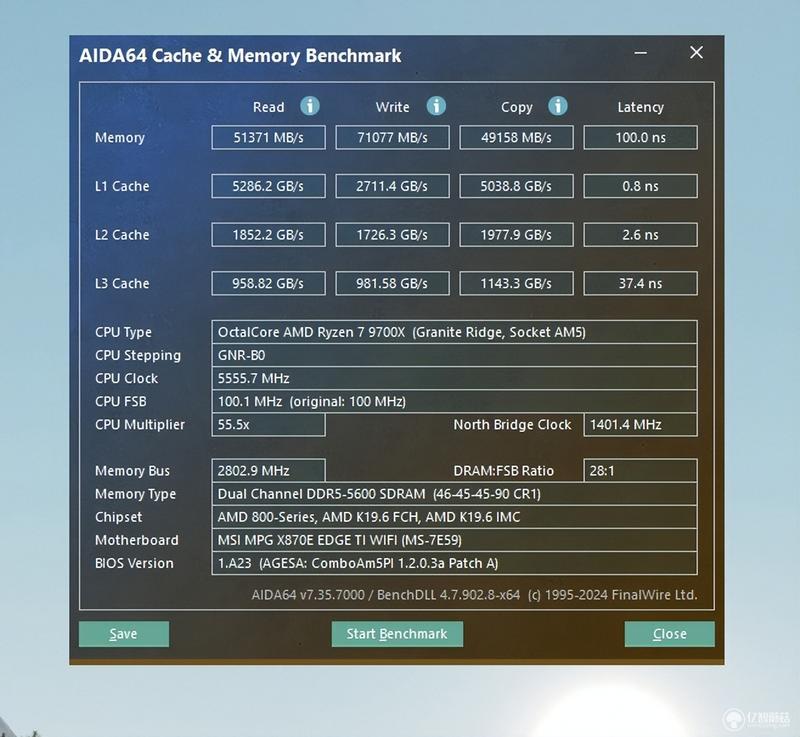This screenshot has height=737, width=800.
Task: Click Memory Type DDR5-5600 SDRAM field
Action: pyautogui.click(x=454, y=494)
